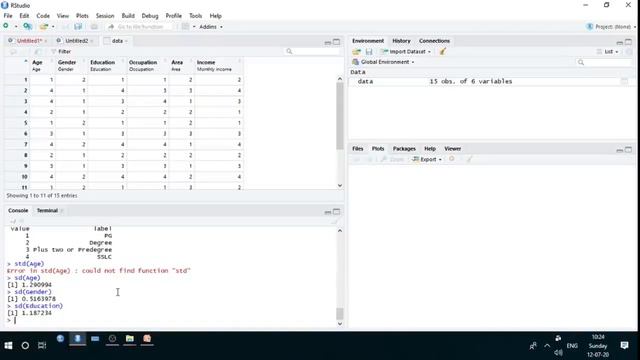Click the Environment pane search field

(x=604, y=62)
